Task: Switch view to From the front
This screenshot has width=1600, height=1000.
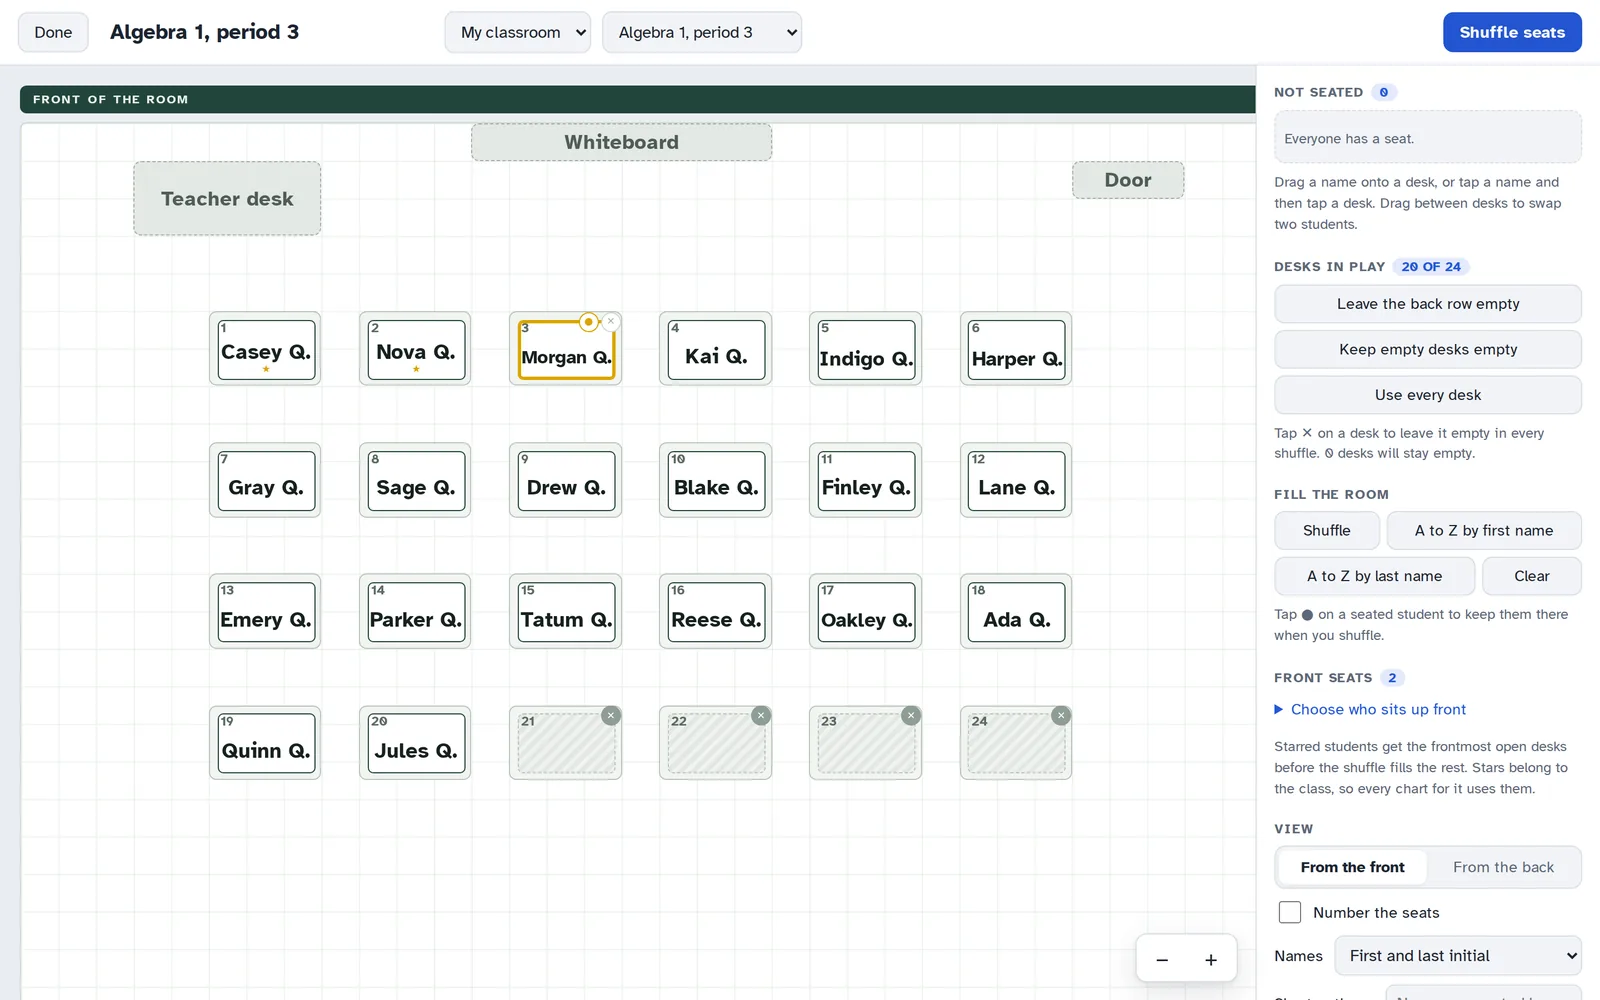Action: pos(1352,867)
